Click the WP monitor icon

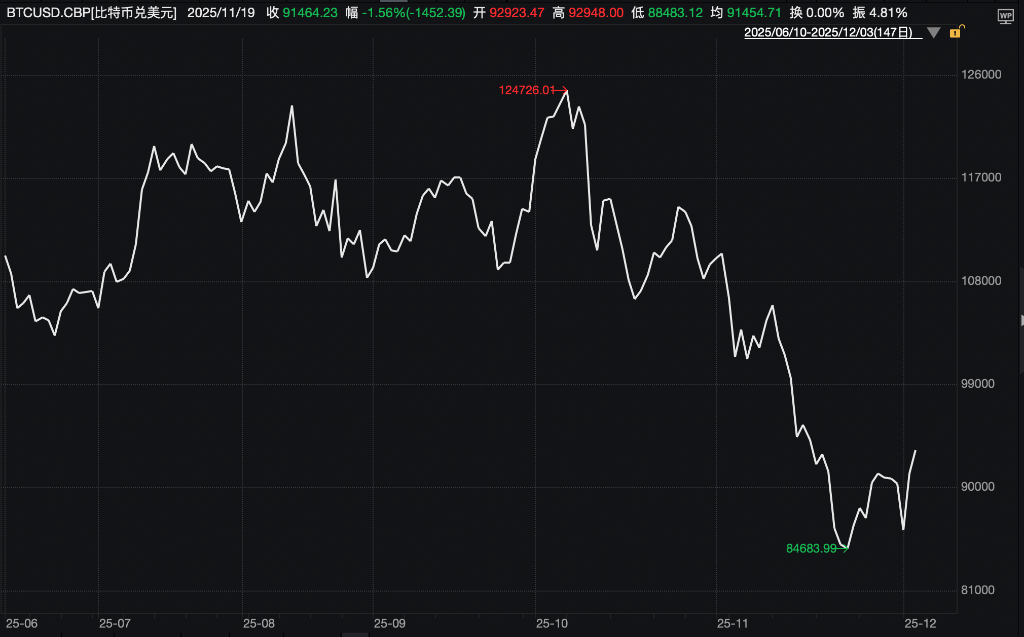[1005, 17]
